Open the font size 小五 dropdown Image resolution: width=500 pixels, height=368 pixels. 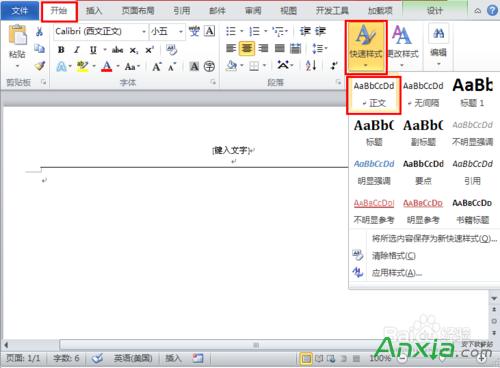tap(181, 32)
